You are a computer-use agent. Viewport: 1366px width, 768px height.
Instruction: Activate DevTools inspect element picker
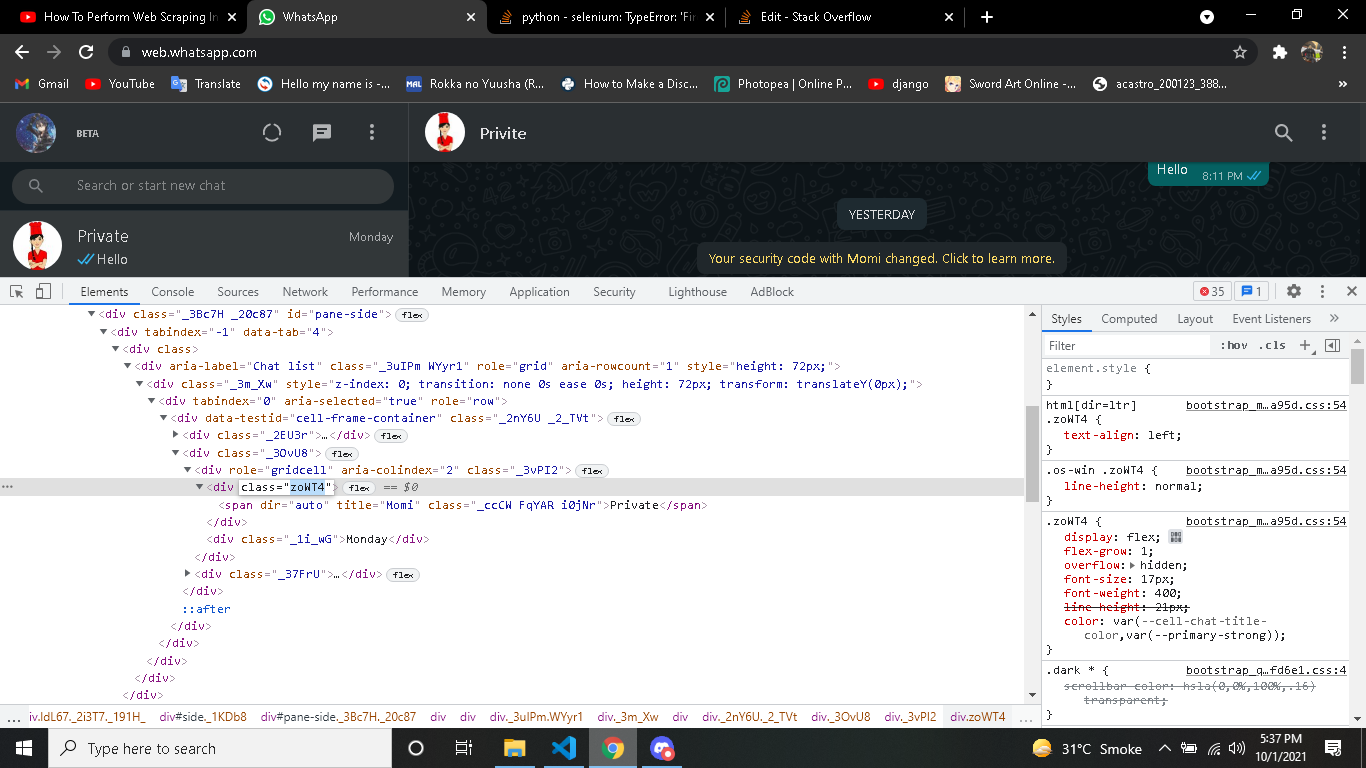(x=17, y=292)
